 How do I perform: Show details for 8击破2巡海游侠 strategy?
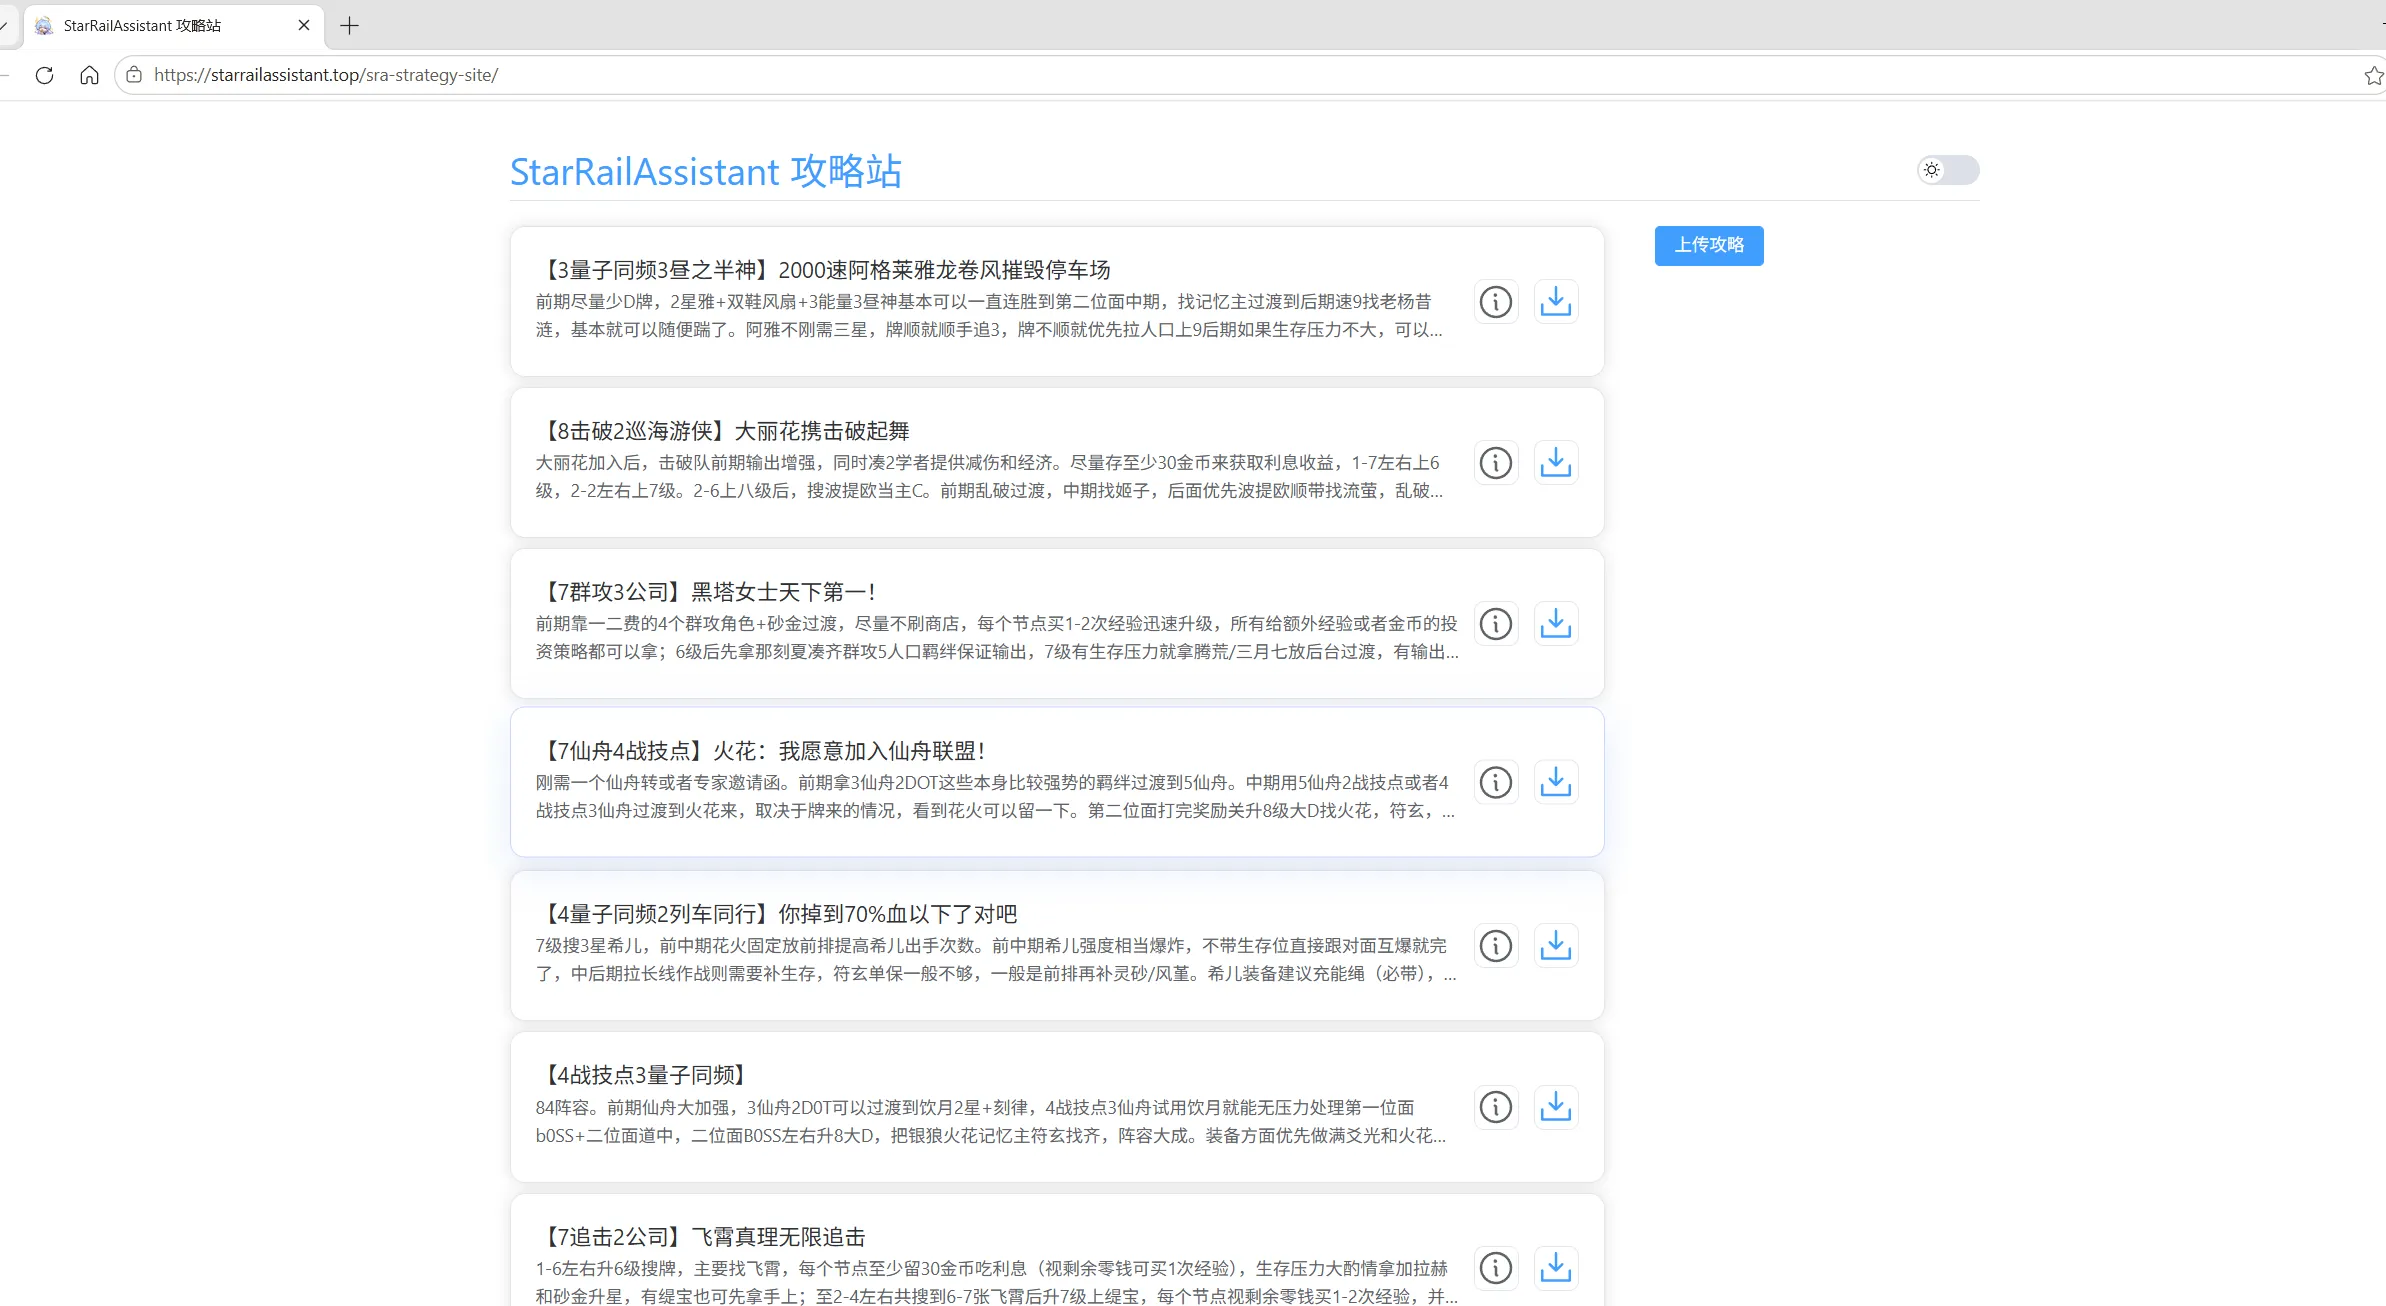1496,463
